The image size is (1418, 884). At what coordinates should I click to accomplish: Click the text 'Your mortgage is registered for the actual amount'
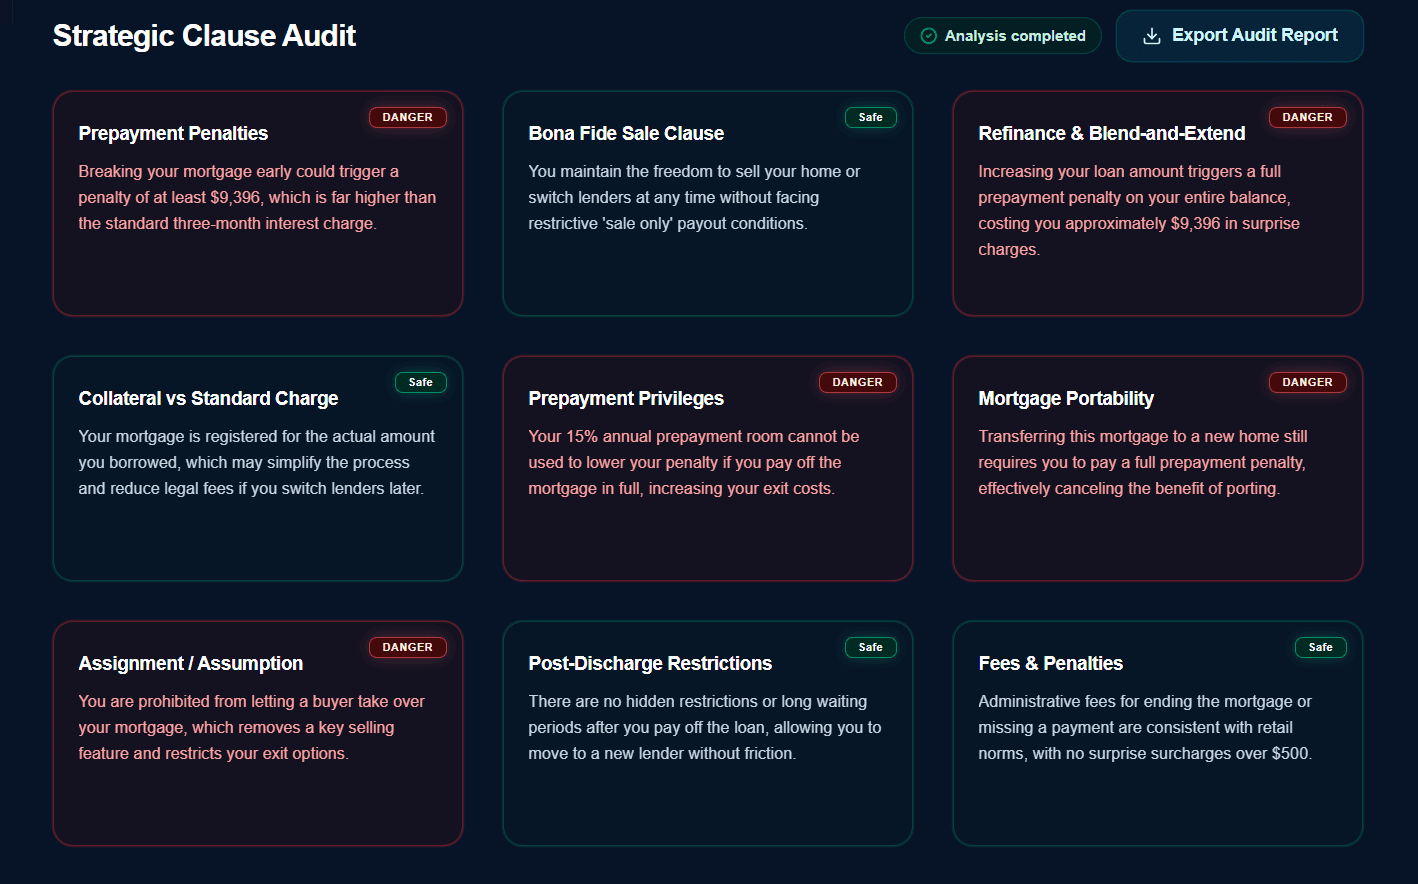click(x=257, y=436)
